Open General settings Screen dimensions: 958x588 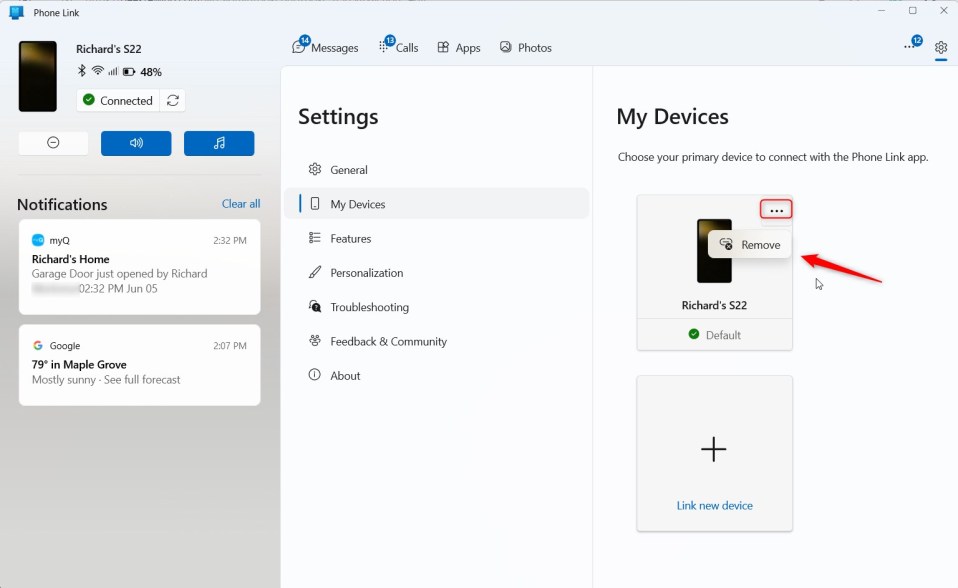click(348, 170)
